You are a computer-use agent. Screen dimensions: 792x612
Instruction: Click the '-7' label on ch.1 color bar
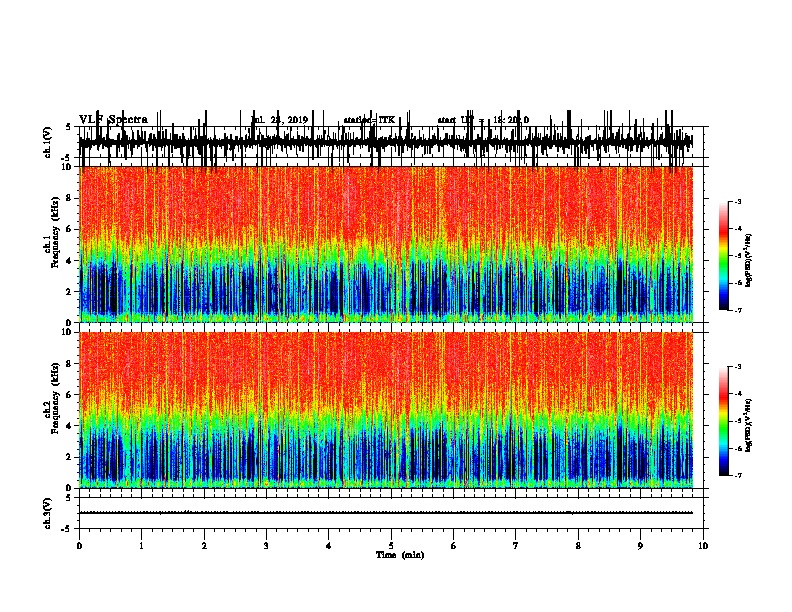pos(737,310)
